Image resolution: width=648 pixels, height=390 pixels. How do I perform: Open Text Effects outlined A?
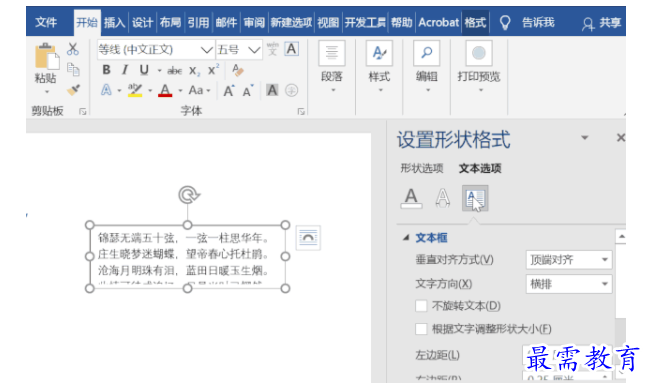(x=106, y=90)
